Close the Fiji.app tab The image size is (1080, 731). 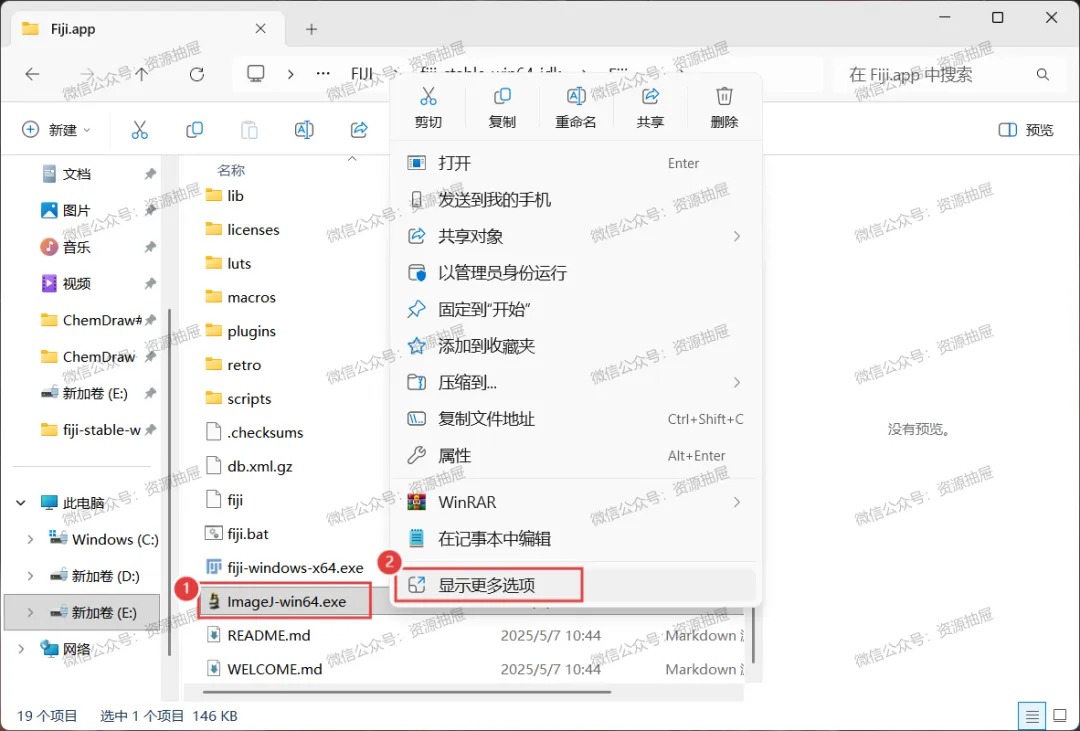260,29
